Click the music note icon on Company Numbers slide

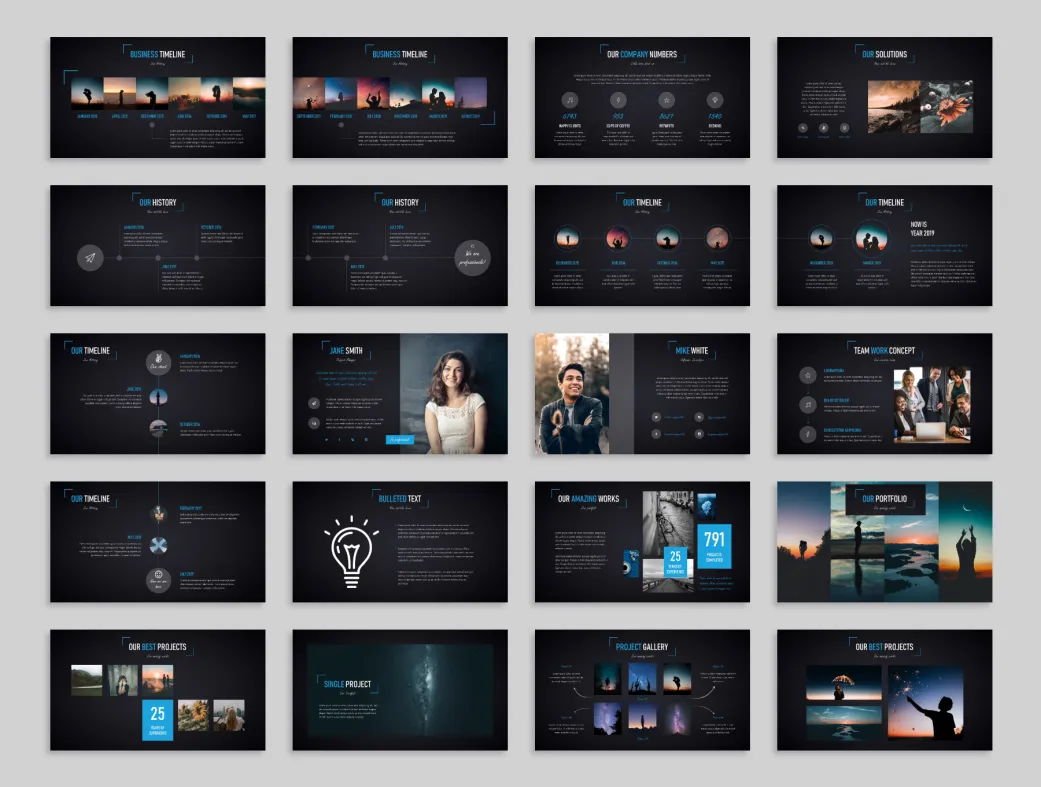[x=570, y=100]
